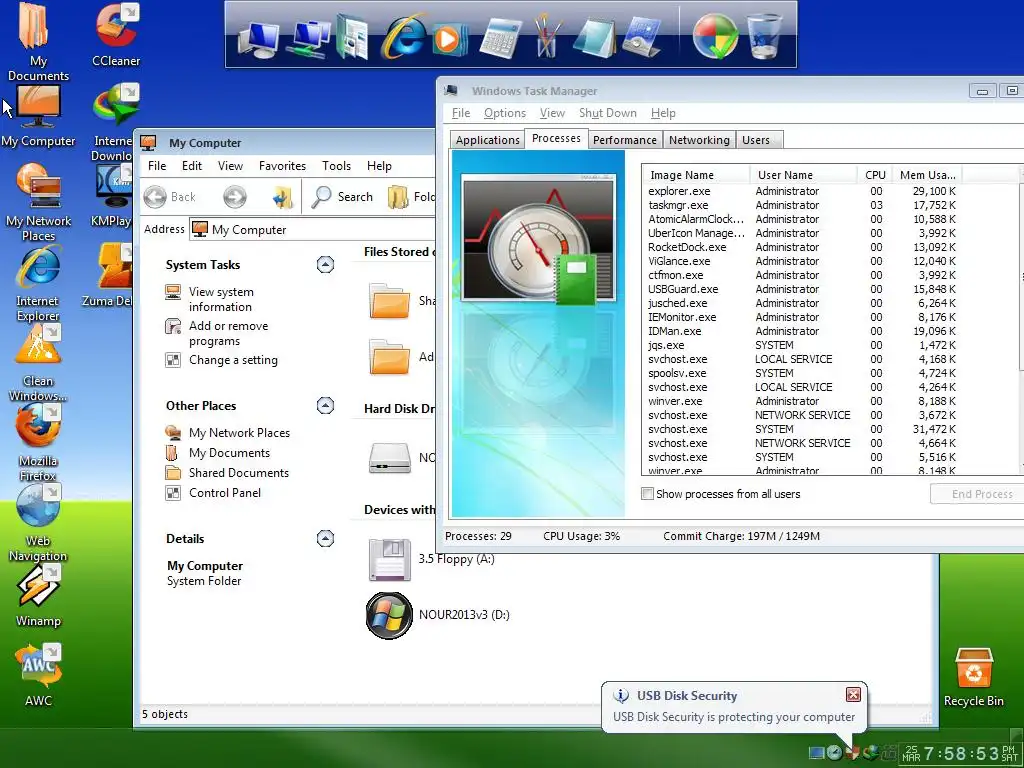Select Internet Explorer desktop icon

[x=38, y=284]
